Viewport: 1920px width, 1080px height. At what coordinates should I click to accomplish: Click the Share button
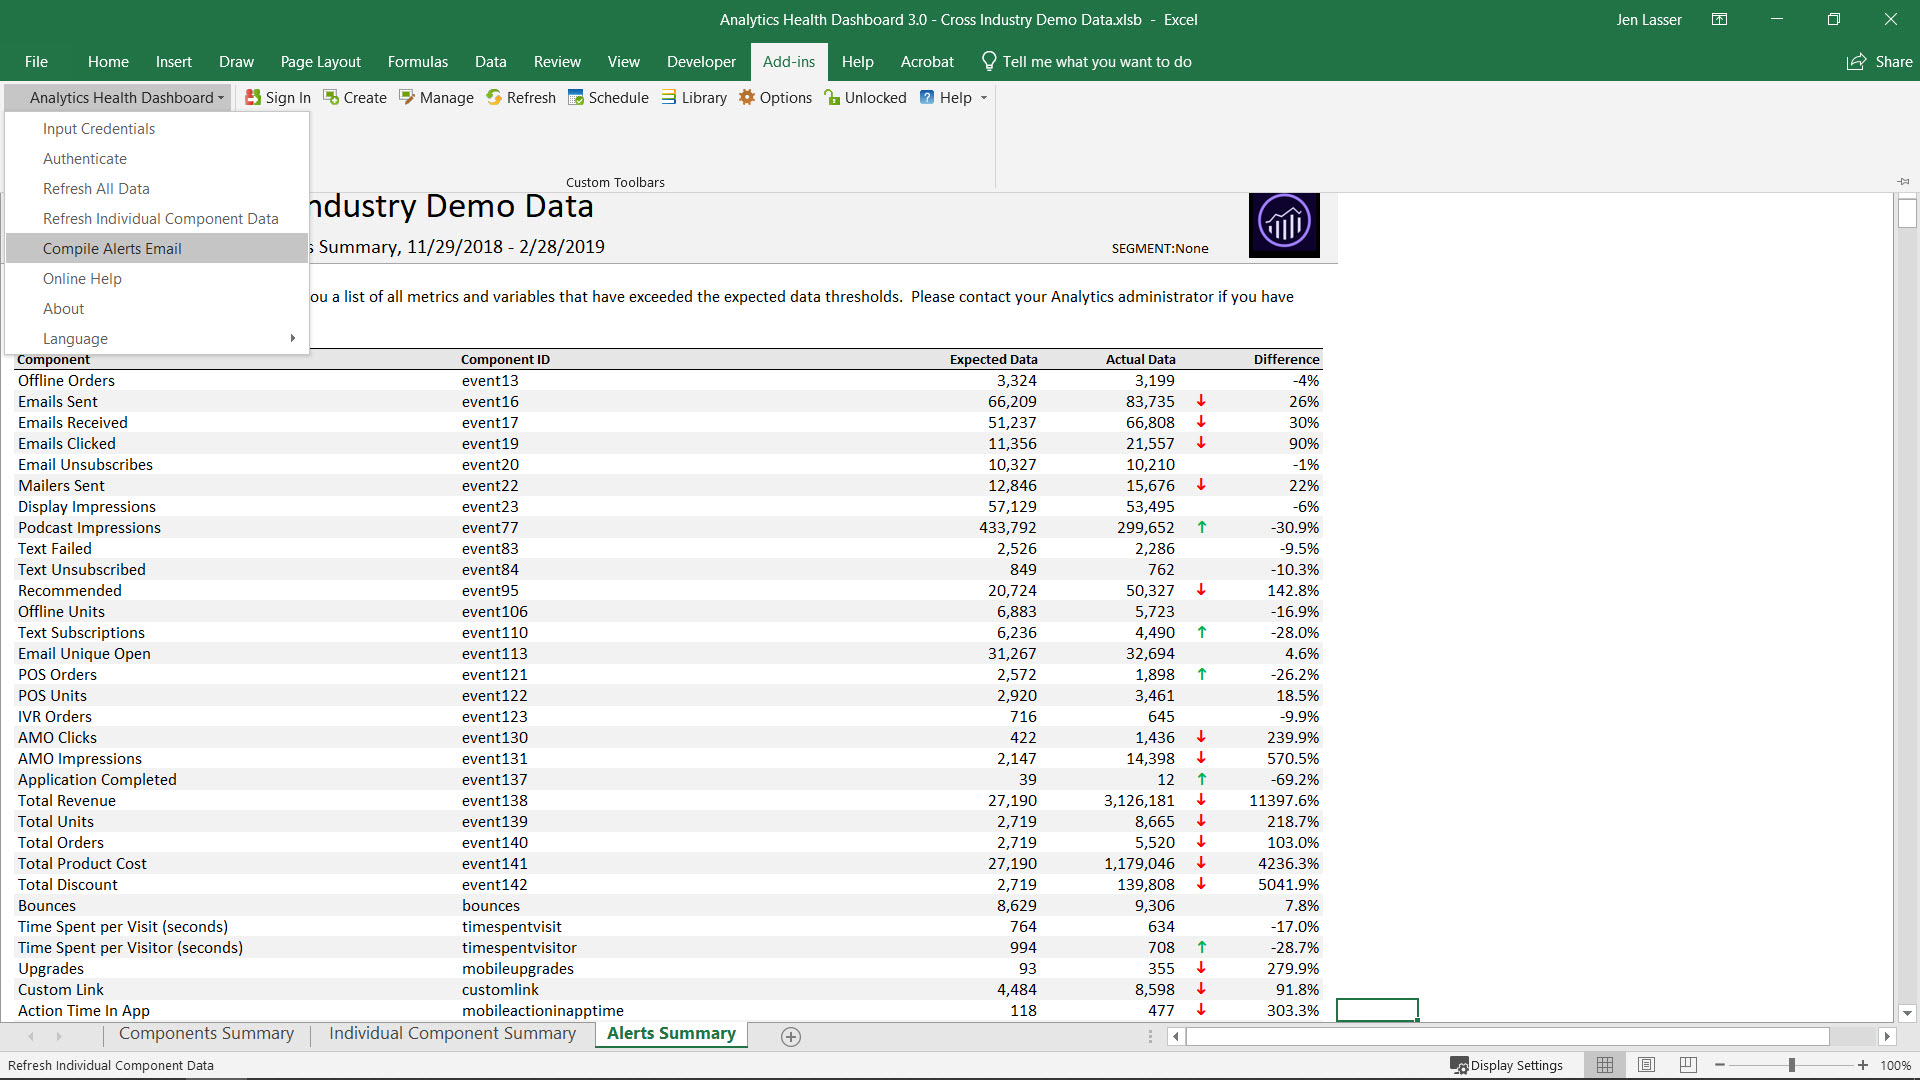(1879, 62)
